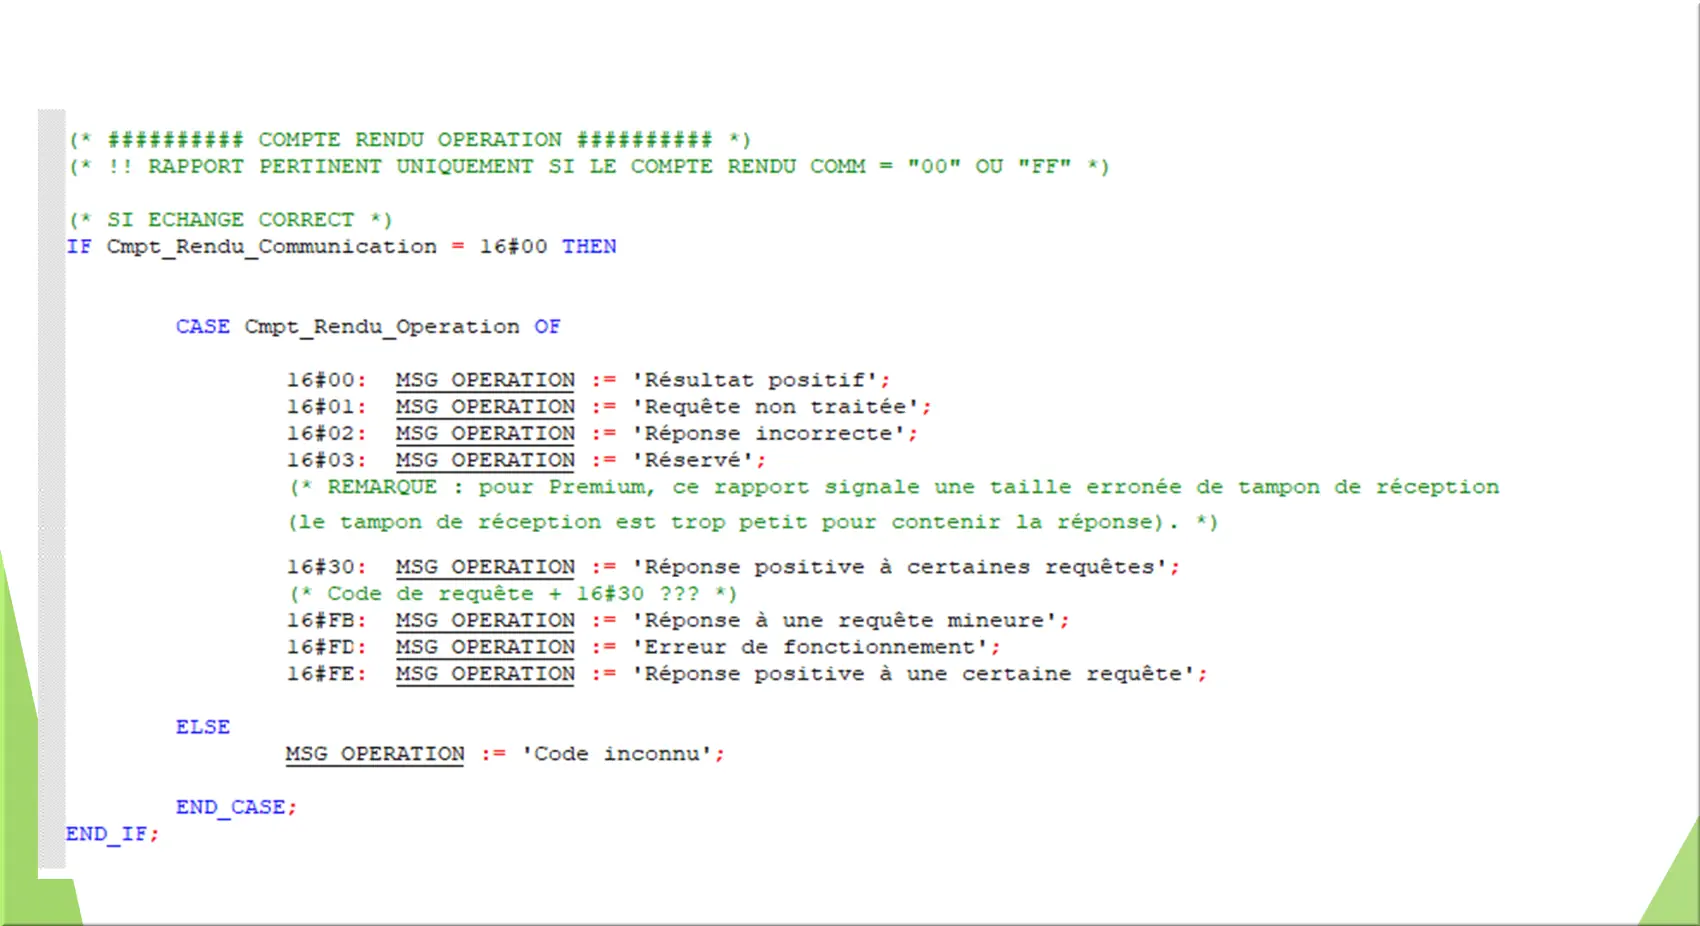Viewport: 1700px width, 926px height.
Task: Click the ELSE keyword
Action: [203, 727]
